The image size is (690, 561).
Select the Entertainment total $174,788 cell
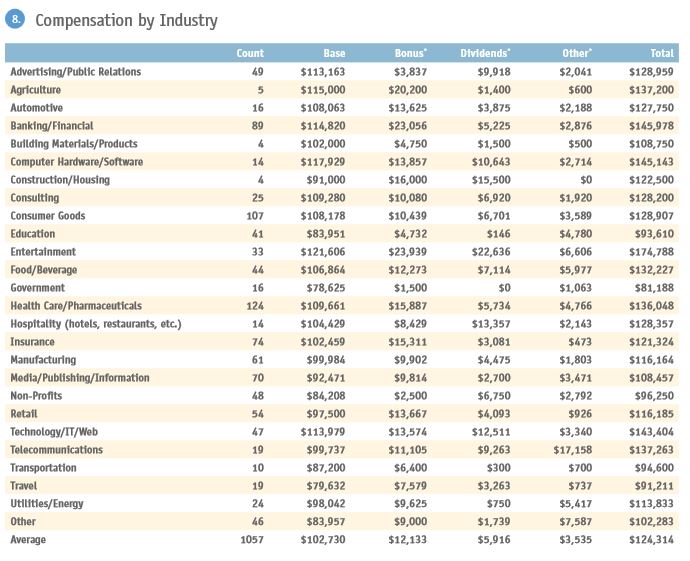652,252
